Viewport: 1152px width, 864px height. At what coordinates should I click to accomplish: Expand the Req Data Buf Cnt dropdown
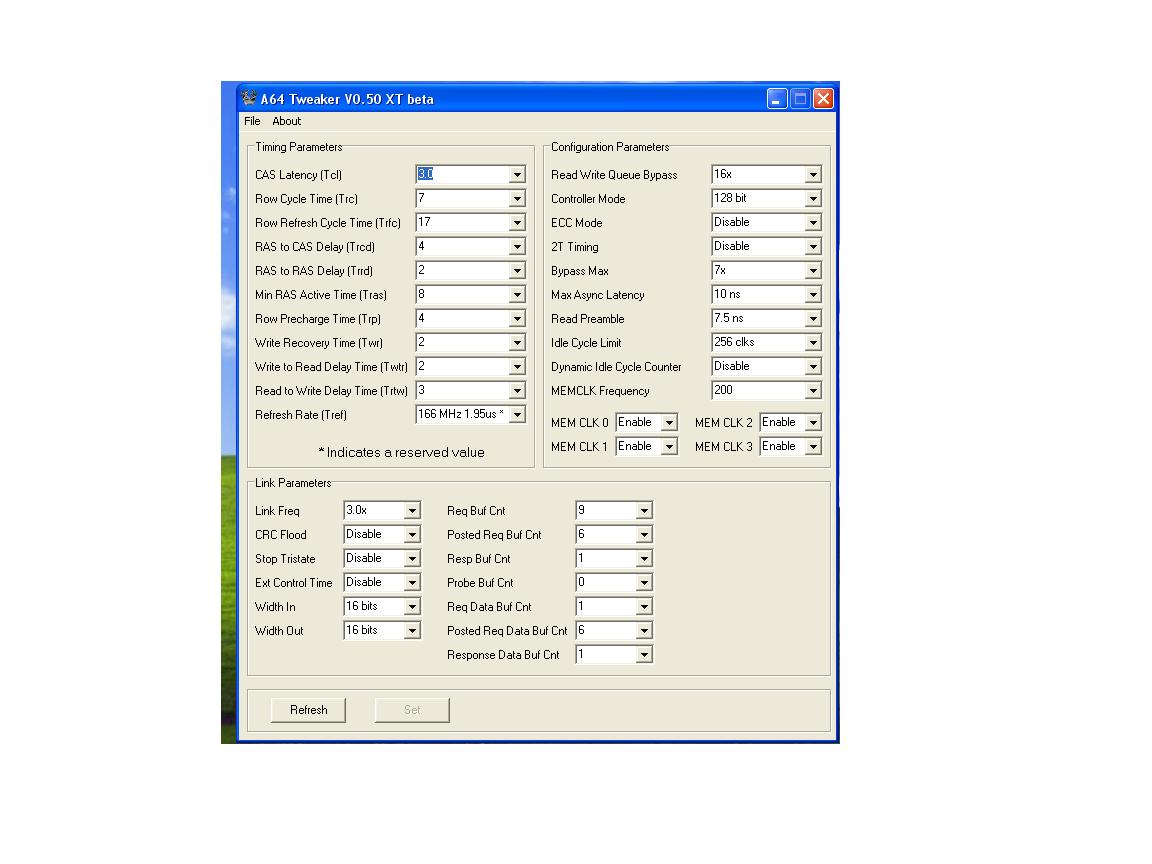tap(644, 607)
